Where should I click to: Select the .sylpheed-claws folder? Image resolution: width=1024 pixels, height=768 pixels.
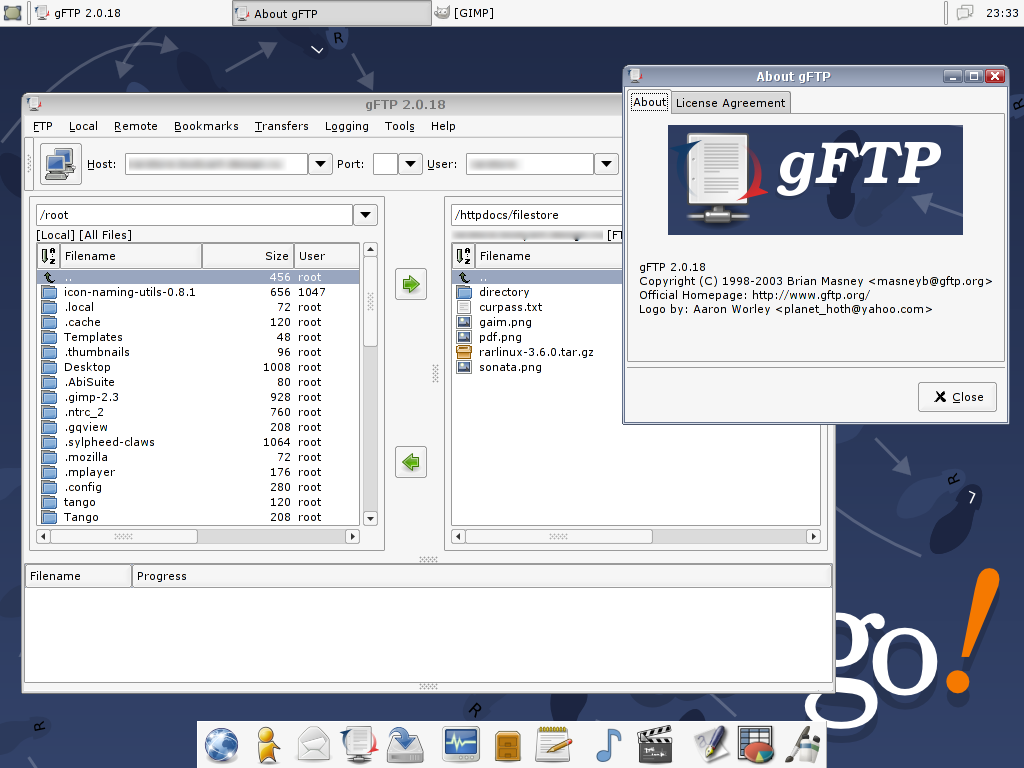[x=198, y=442]
